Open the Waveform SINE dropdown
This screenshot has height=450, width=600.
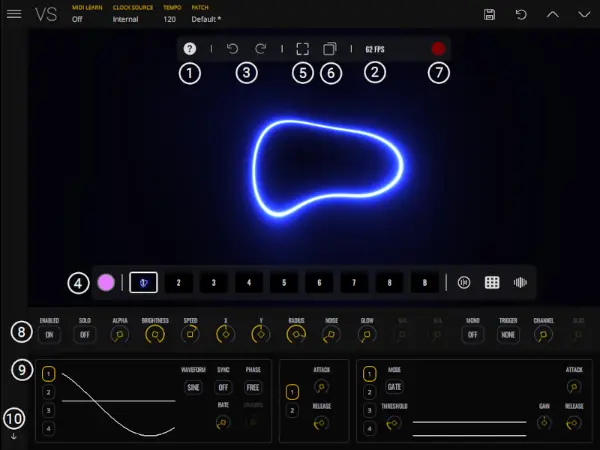(193, 387)
